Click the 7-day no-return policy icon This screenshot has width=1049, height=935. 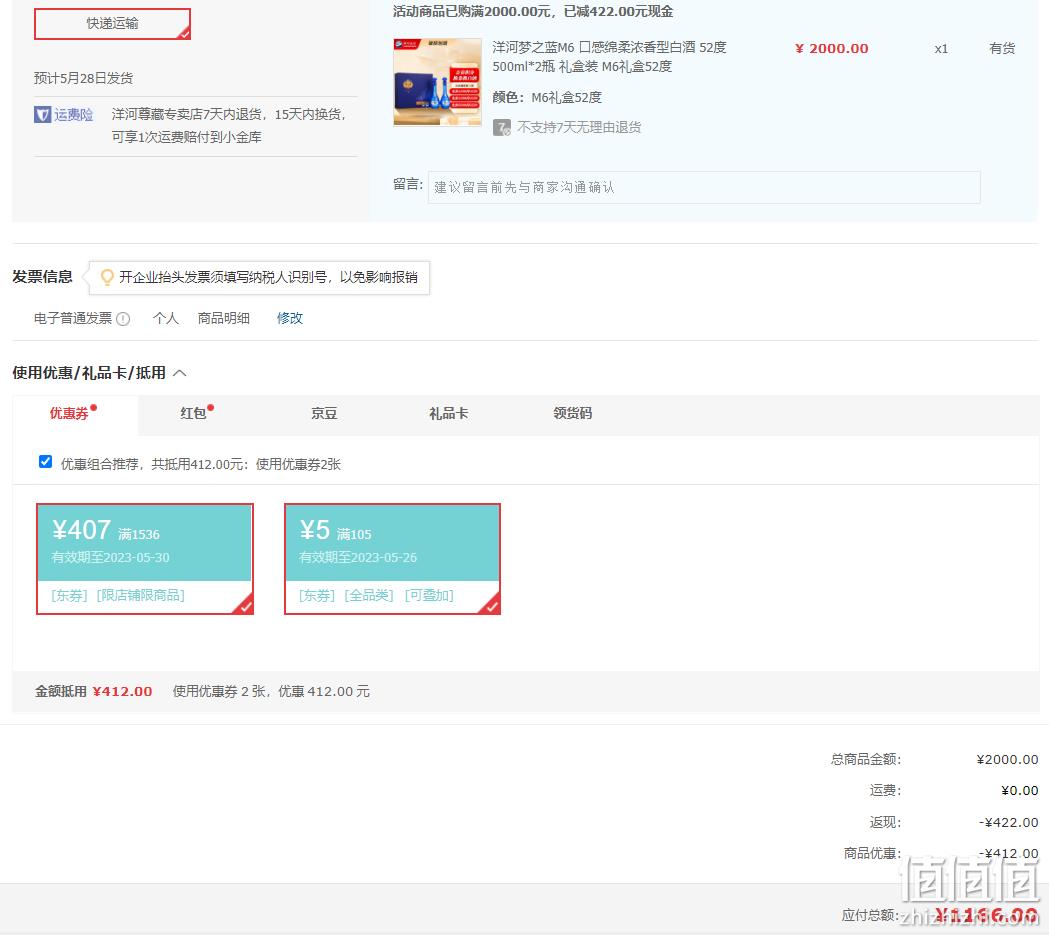[x=502, y=127]
